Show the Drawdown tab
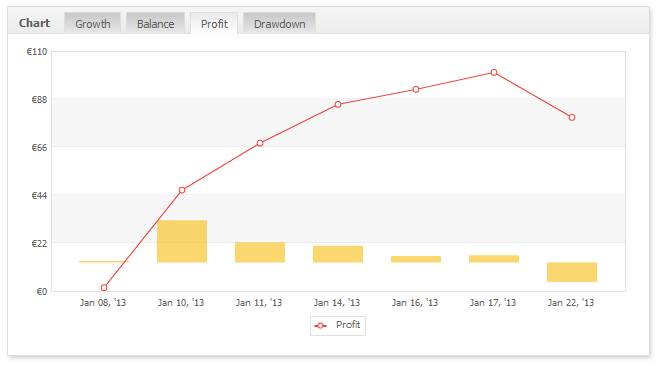The height and width of the screenshot is (365, 660). (279, 23)
